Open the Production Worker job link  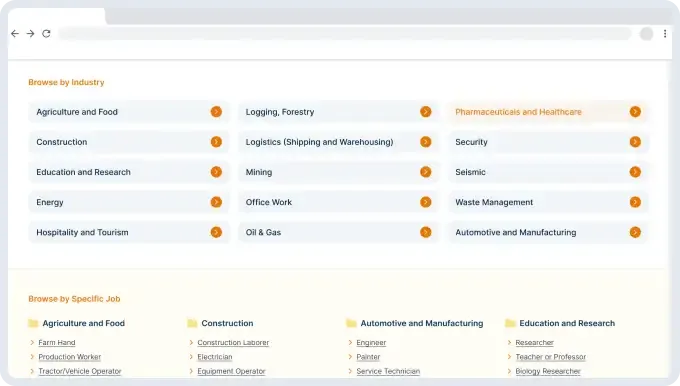click(x=70, y=357)
